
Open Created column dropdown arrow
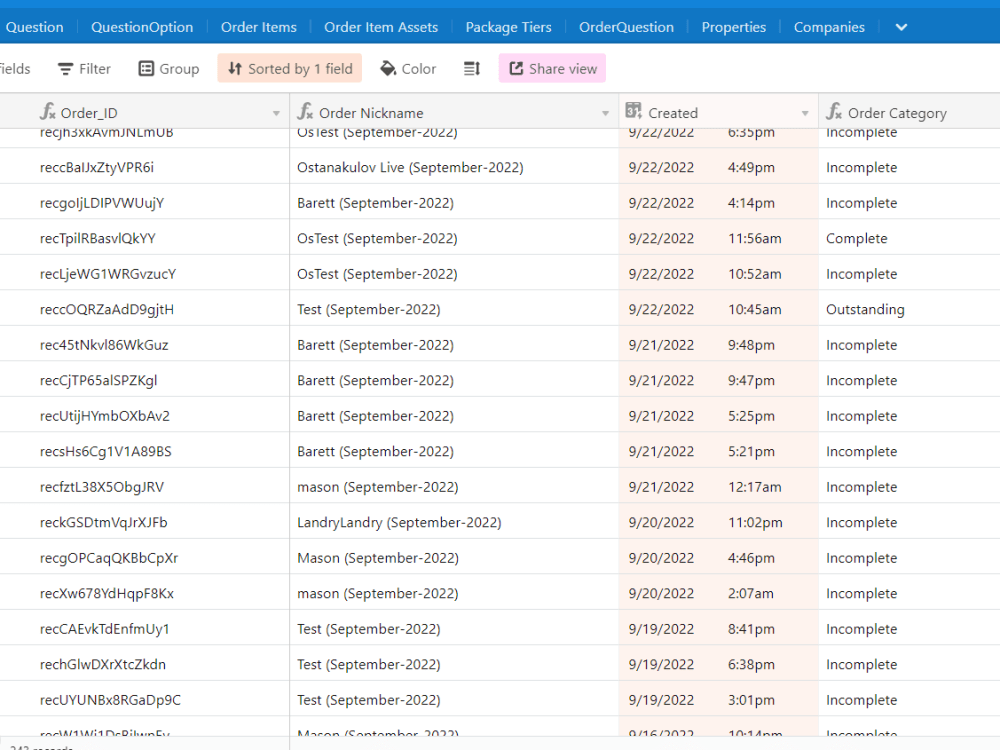[x=805, y=114]
